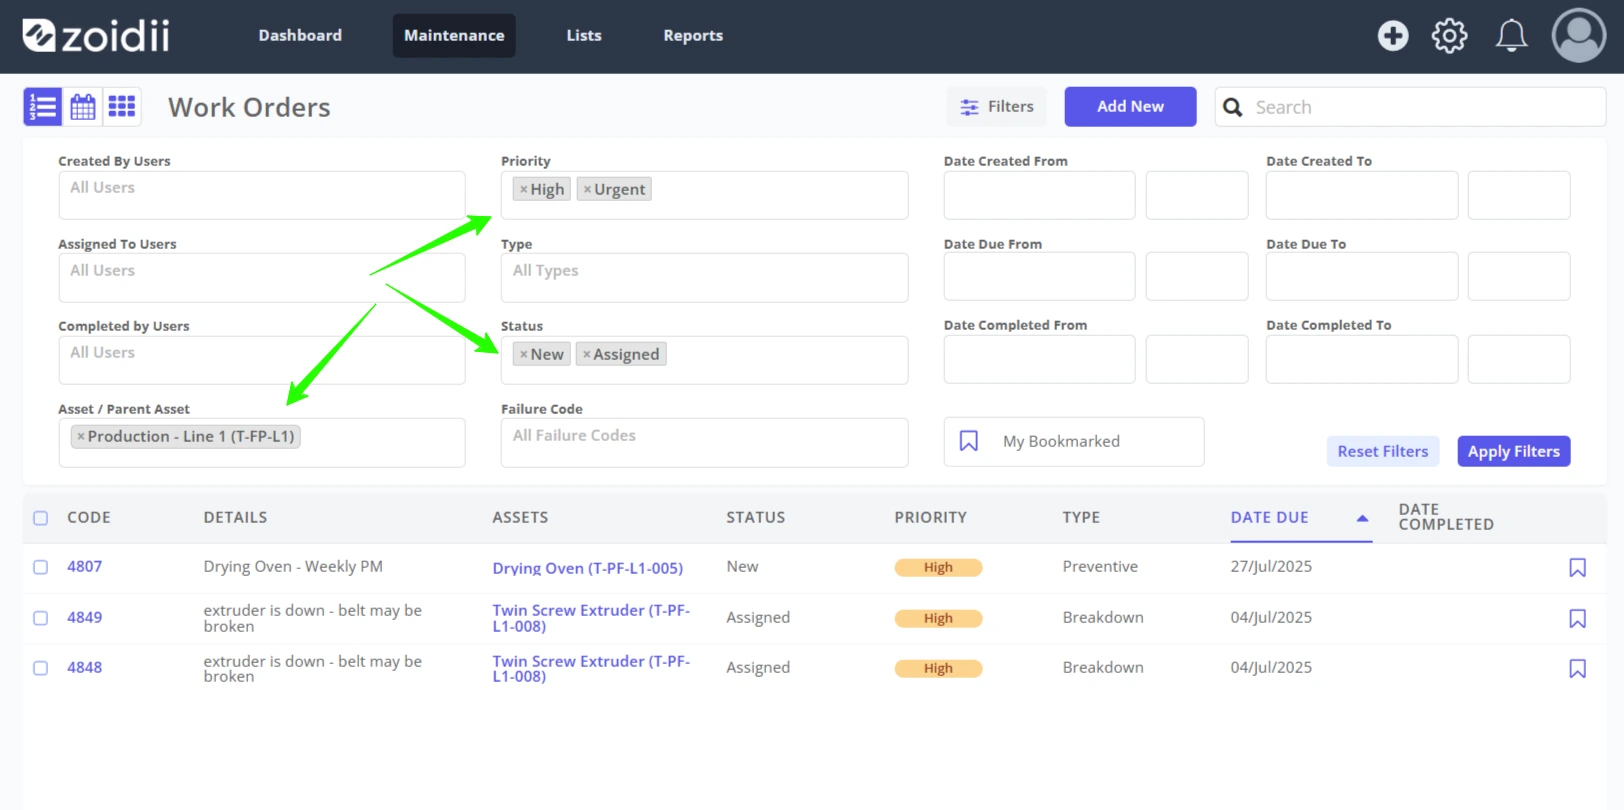Click Date Completed From date field
The image size is (1624, 810).
1039,359
